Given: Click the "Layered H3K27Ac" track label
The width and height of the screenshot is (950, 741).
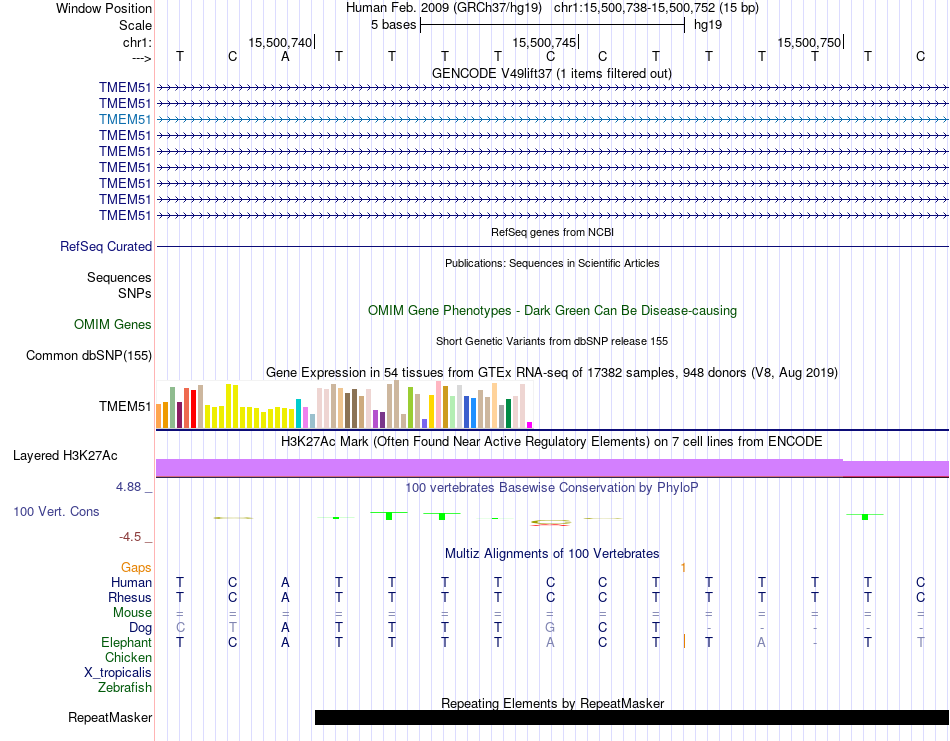Looking at the screenshot, I should [65, 456].
